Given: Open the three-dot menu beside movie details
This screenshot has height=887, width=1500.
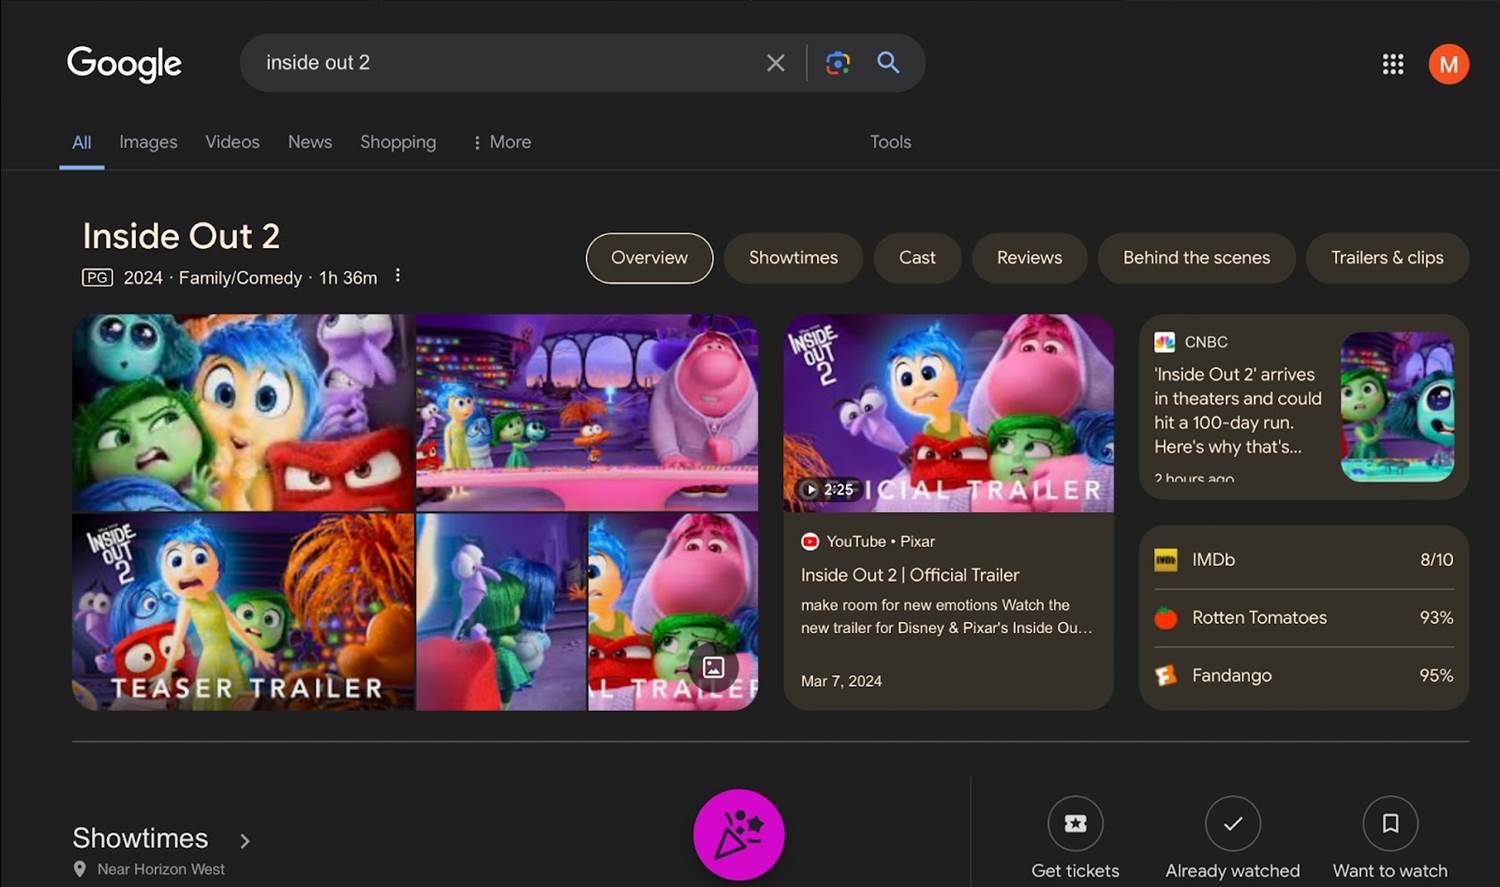Looking at the screenshot, I should click(x=398, y=276).
